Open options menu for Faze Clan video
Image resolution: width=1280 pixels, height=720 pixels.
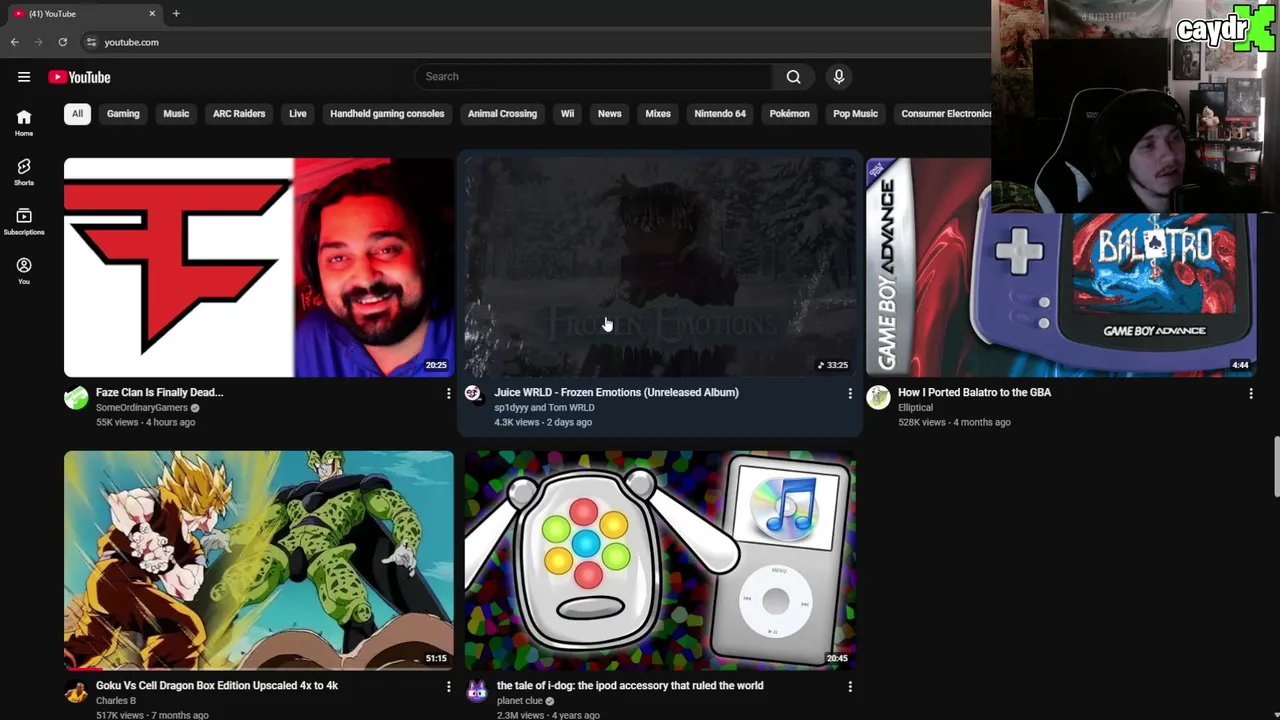(448, 394)
